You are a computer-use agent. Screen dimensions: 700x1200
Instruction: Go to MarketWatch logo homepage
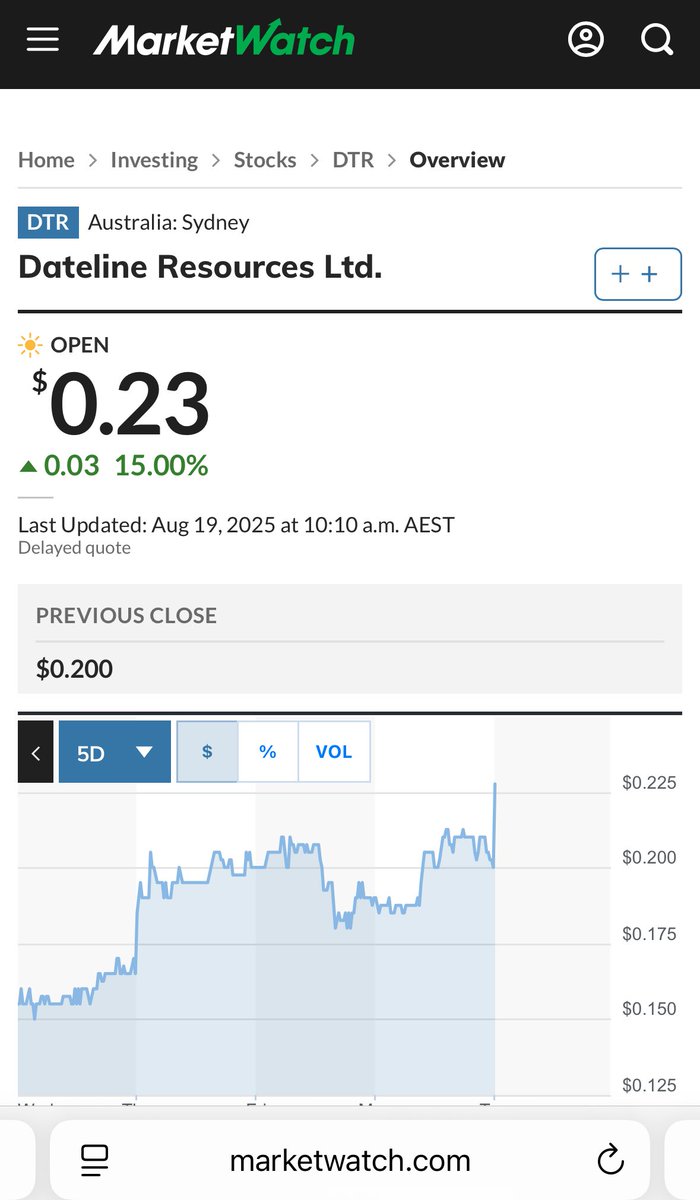point(224,40)
